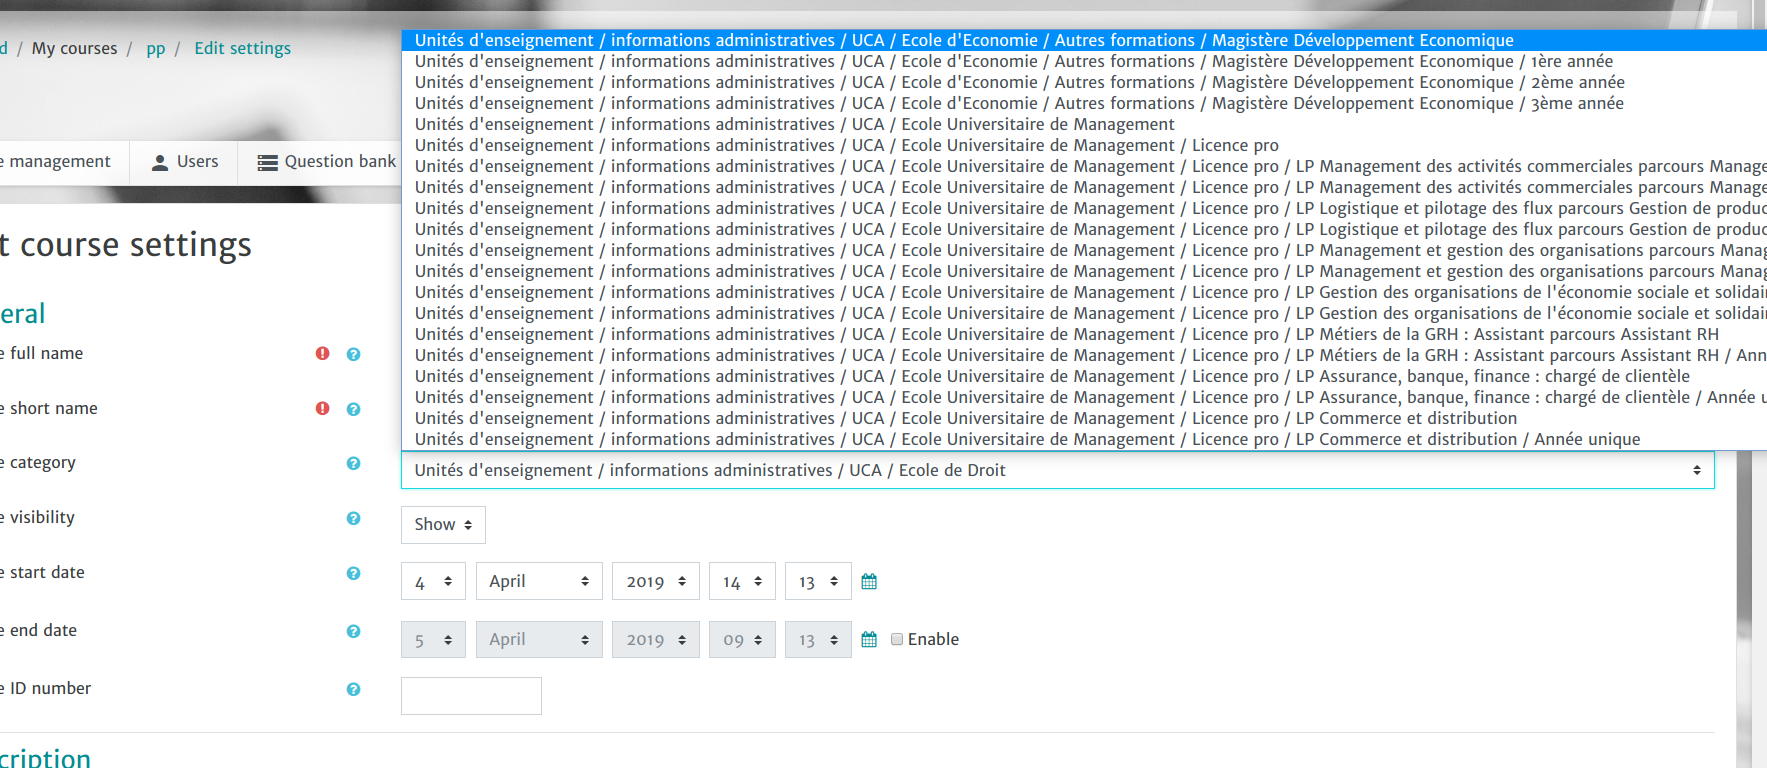Open calendar picker for start date

tap(869, 581)
